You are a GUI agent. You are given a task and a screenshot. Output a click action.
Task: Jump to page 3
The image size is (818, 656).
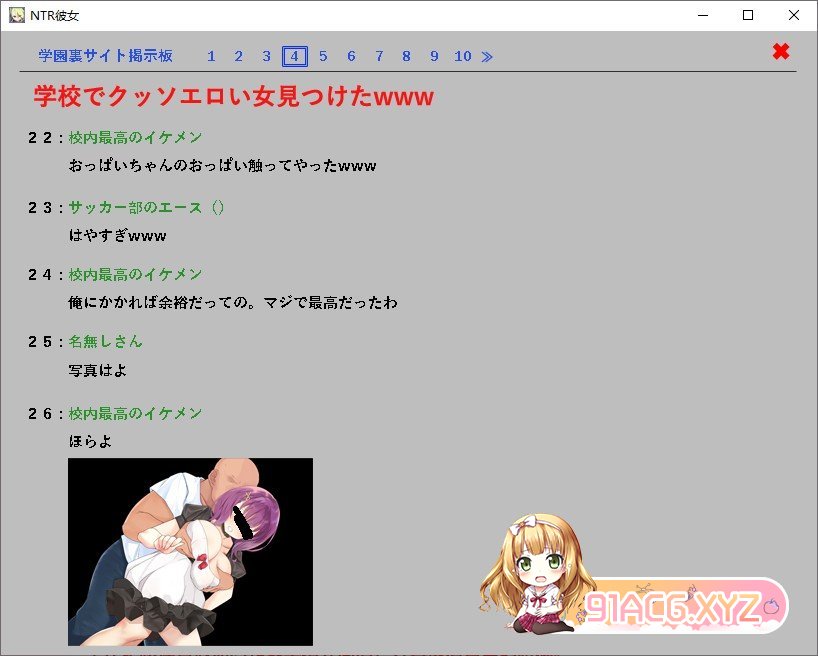click(x=266, y=57)
